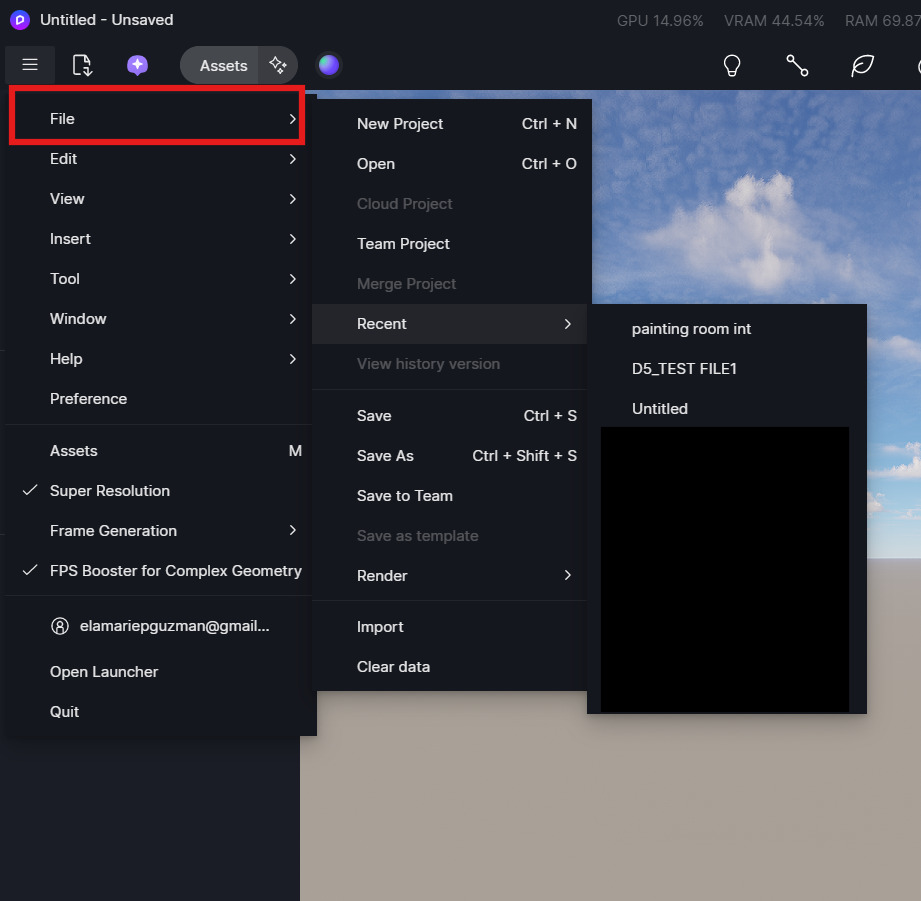Click the leaf vegetation icon
This screenshot has width=921, height=901.
pyautogui.click(x=862, y=65)
